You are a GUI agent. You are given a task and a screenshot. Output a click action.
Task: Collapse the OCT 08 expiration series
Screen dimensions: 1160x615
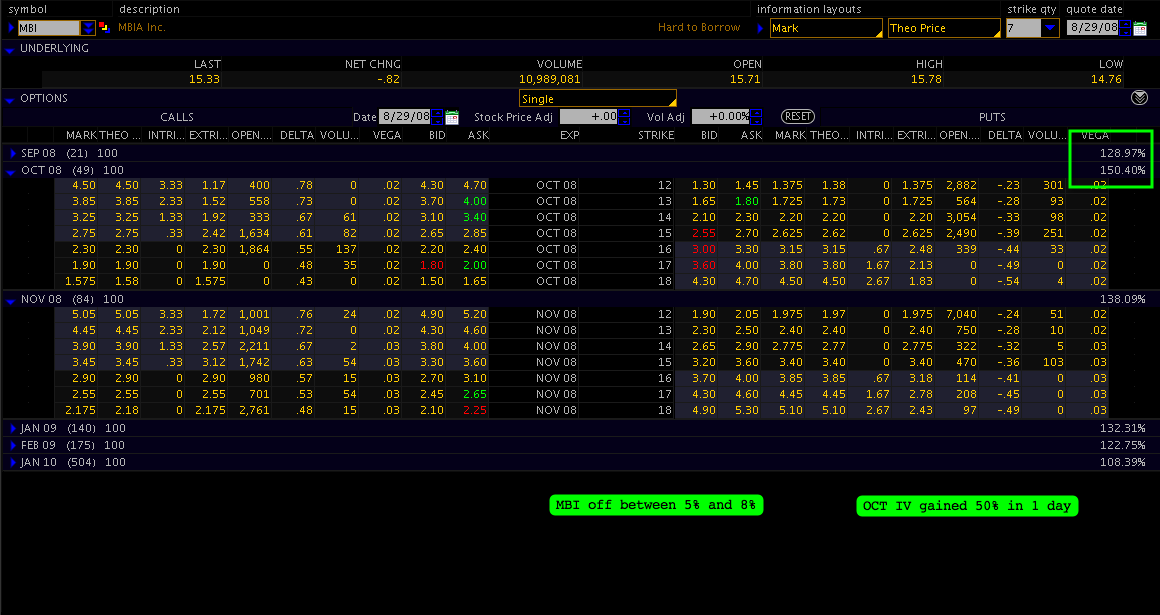point(12,170)
